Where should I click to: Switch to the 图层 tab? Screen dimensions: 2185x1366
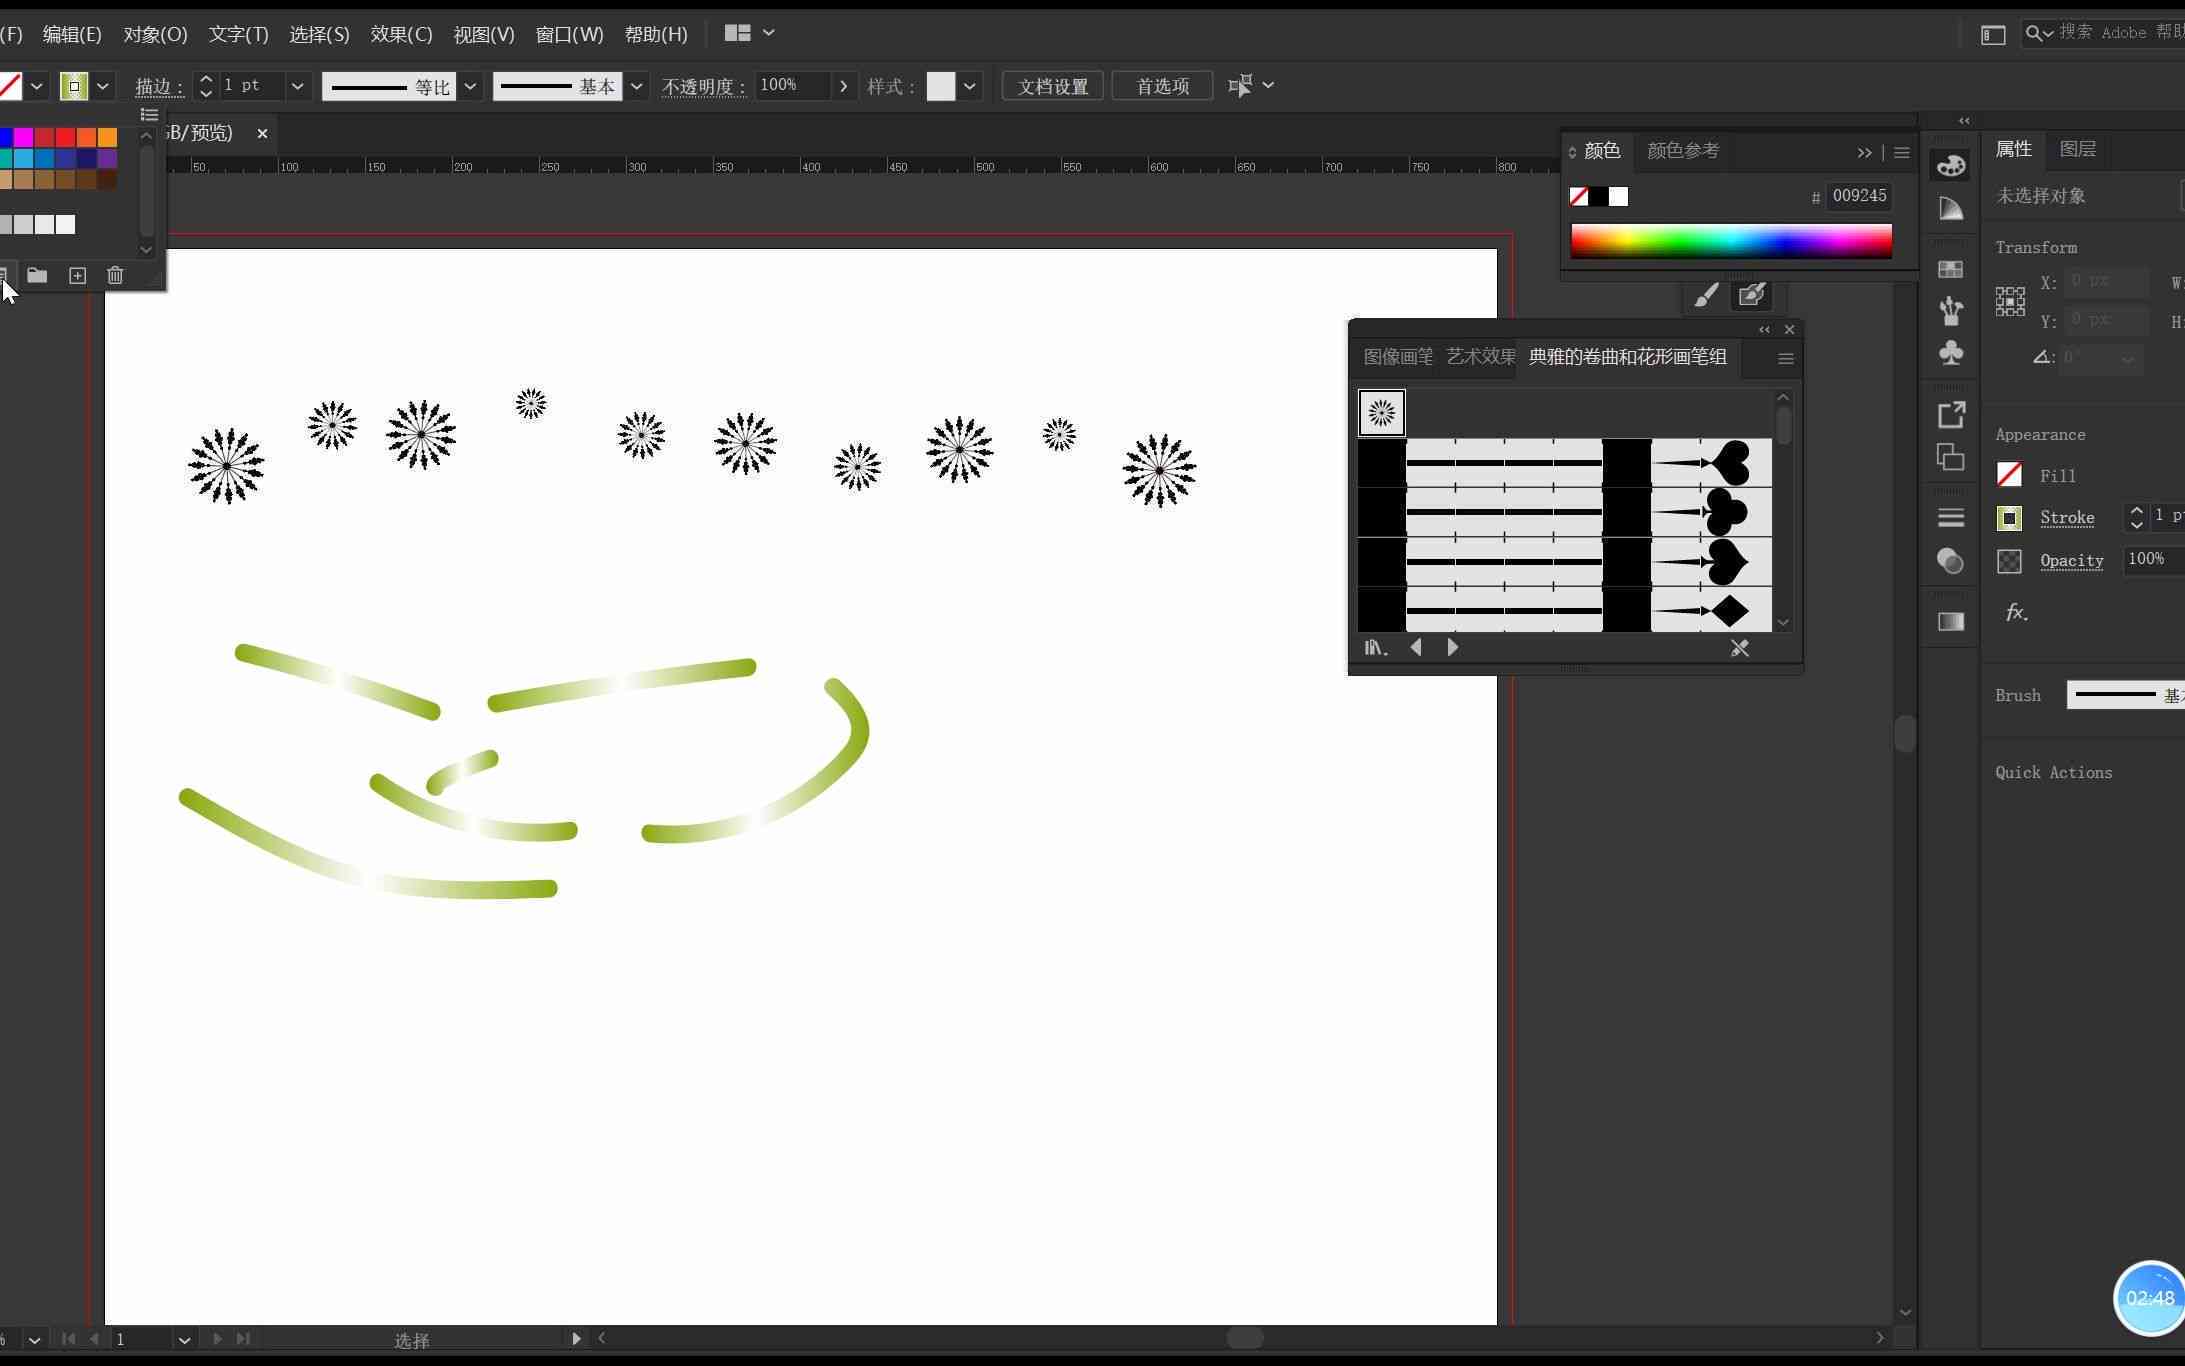[x=2077, y=149]
